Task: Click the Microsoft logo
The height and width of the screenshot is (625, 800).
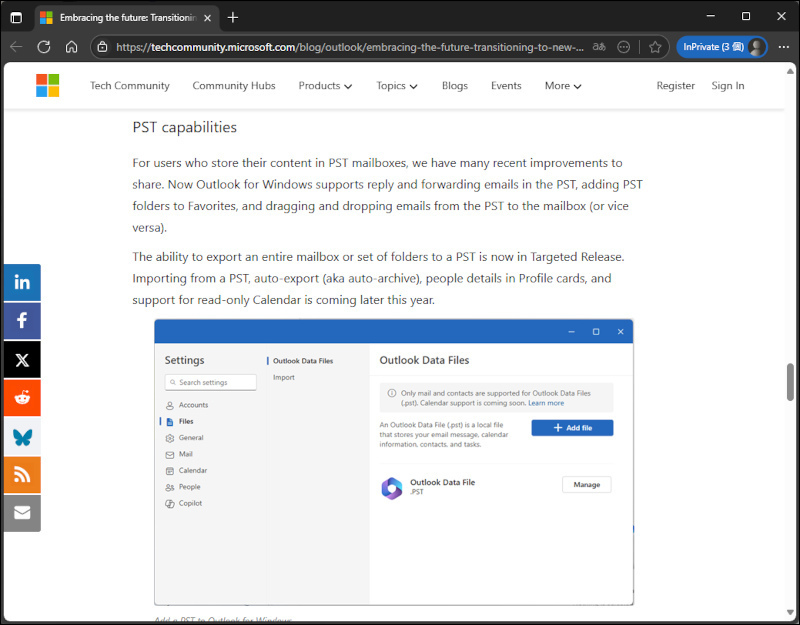Action: click(47, 85)
